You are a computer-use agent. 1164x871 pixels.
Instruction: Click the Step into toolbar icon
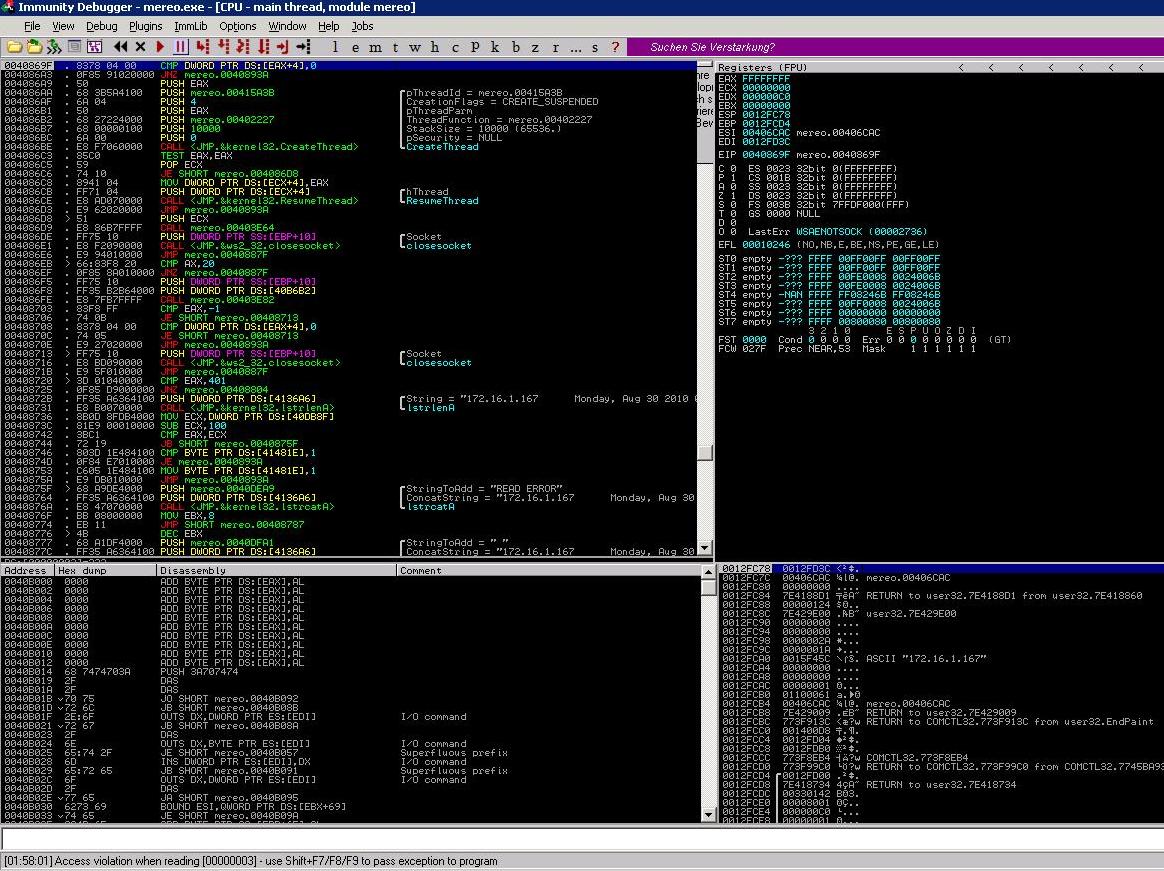pos(203,47)
